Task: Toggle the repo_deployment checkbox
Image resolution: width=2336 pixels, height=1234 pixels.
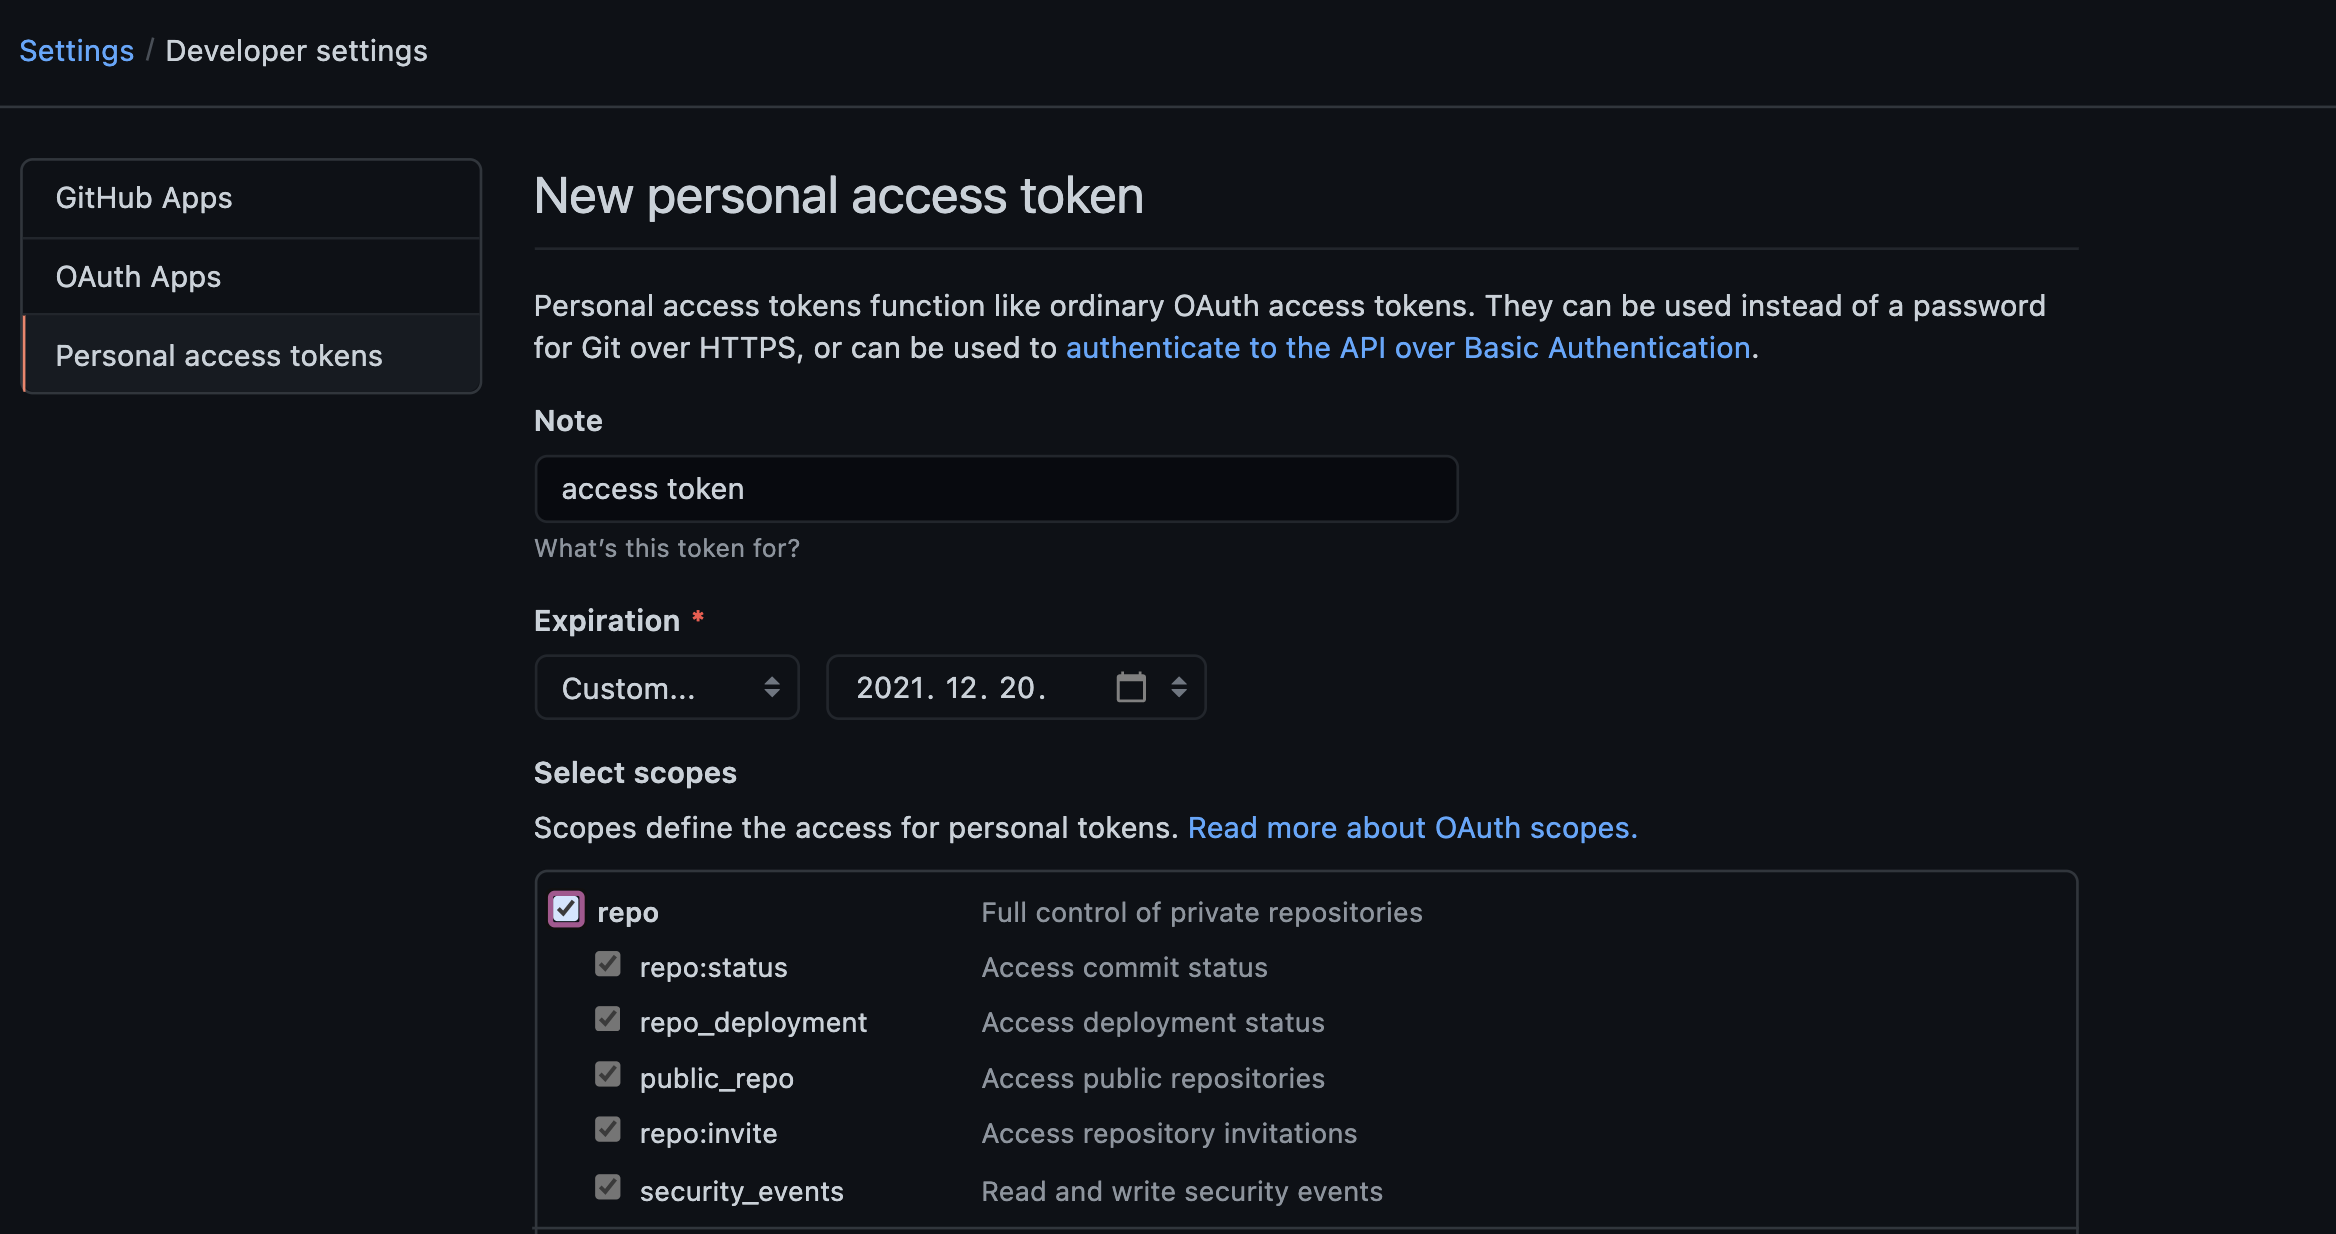Action: coord(608,1019)
